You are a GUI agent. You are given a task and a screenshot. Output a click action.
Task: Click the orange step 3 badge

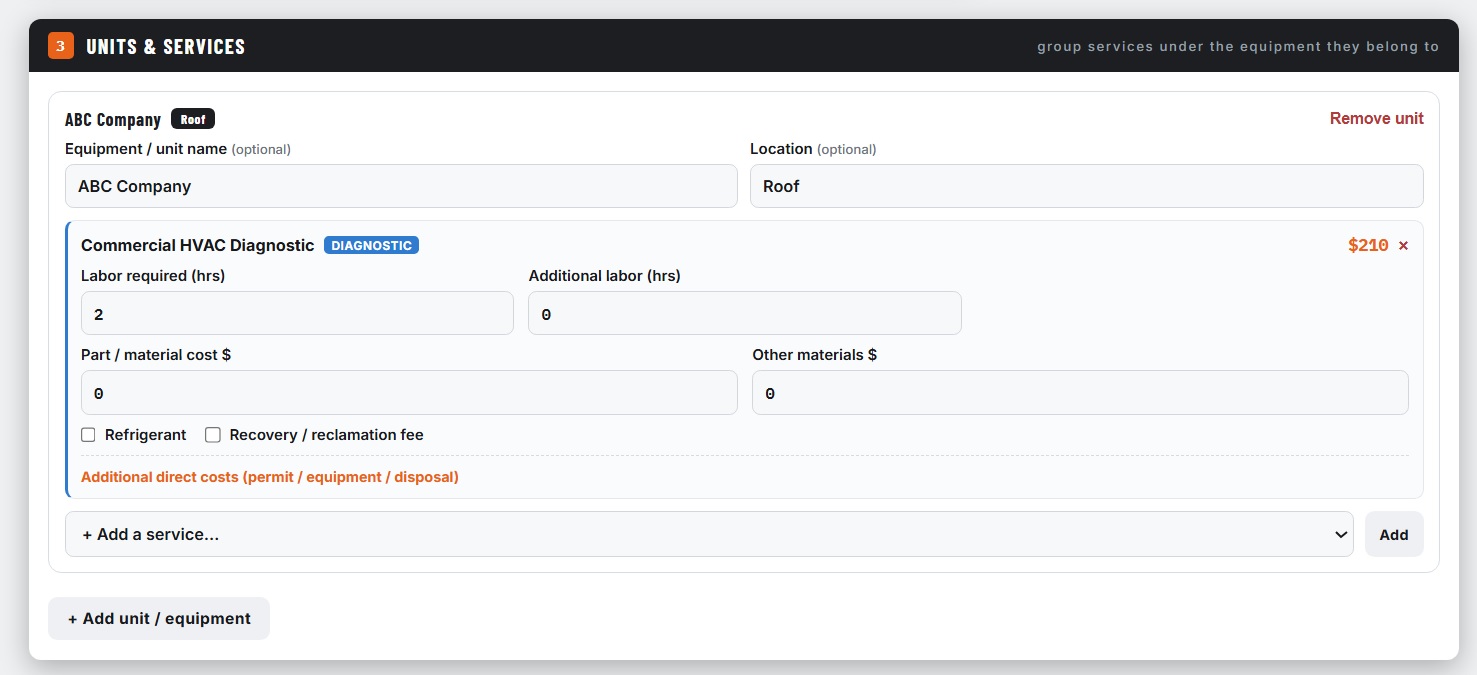61,46
